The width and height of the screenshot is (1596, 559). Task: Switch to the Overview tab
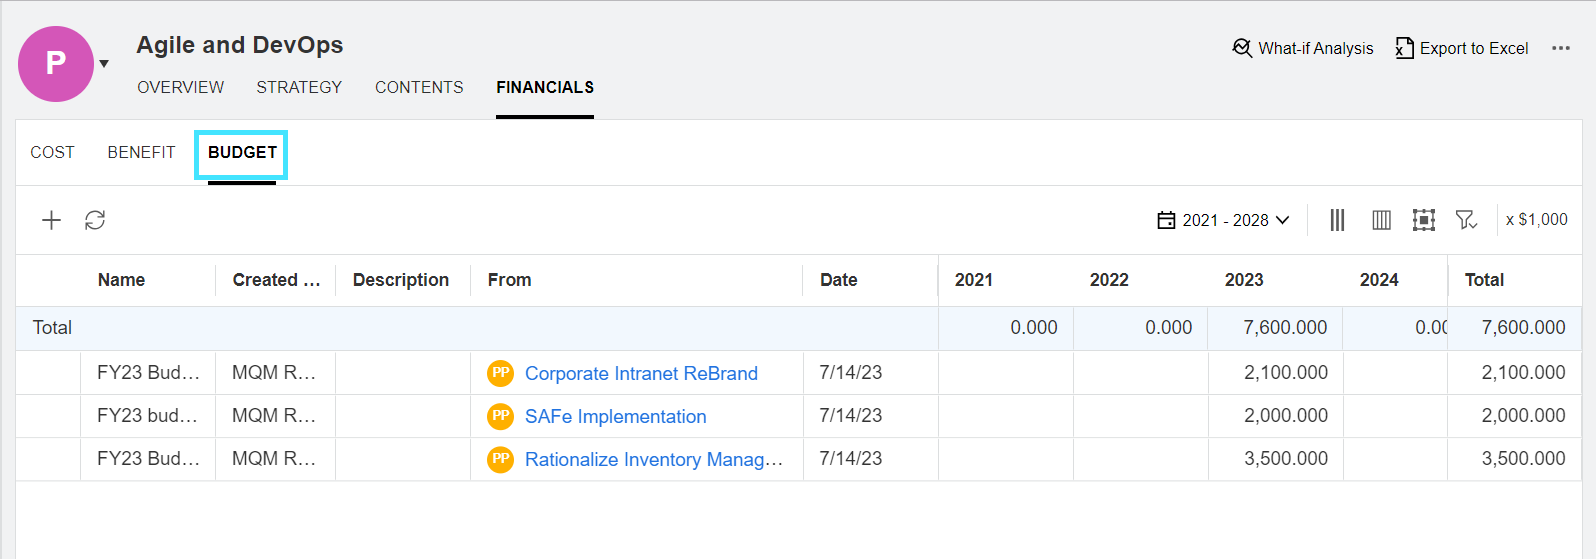click(x=180, y=87)
